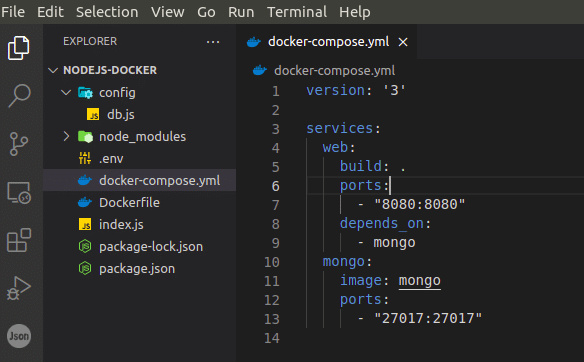Open the Explorer view in activity bar

[x=18, y=48]
